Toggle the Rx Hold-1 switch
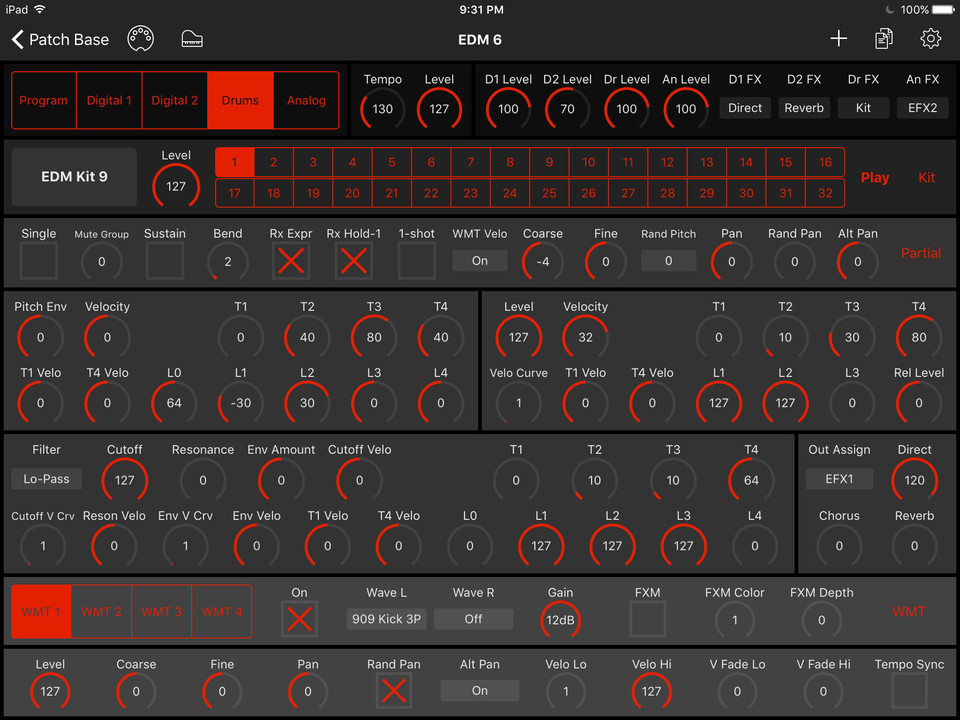 354,261
